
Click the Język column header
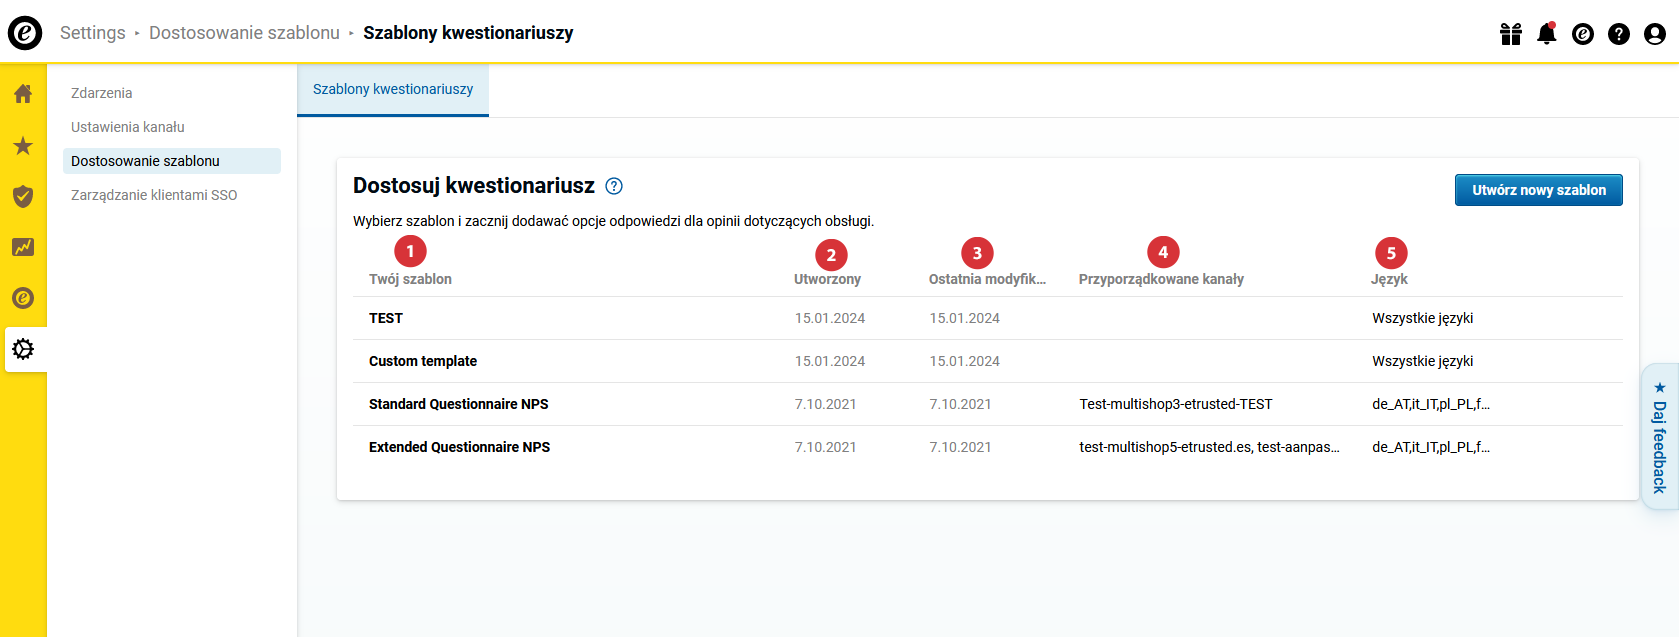[1389, 279]
